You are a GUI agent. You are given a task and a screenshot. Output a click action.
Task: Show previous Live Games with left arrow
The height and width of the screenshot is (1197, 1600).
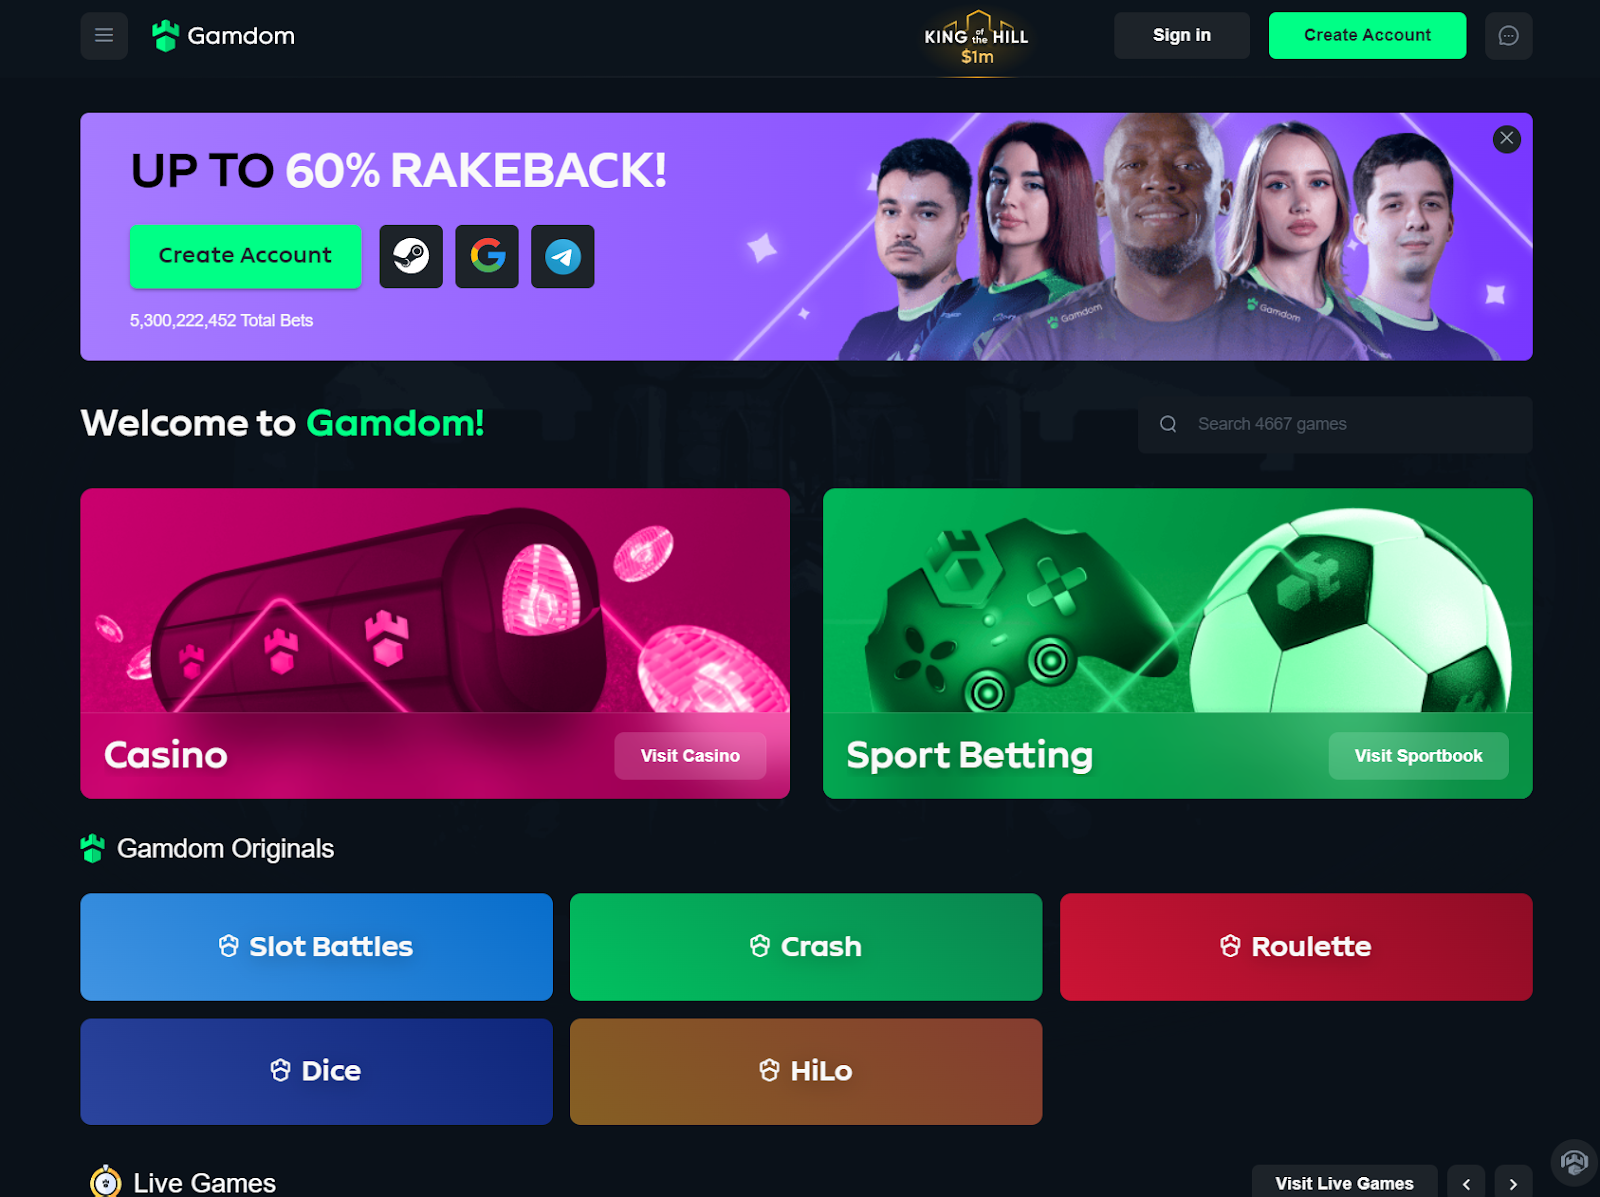[1466, 1183]
